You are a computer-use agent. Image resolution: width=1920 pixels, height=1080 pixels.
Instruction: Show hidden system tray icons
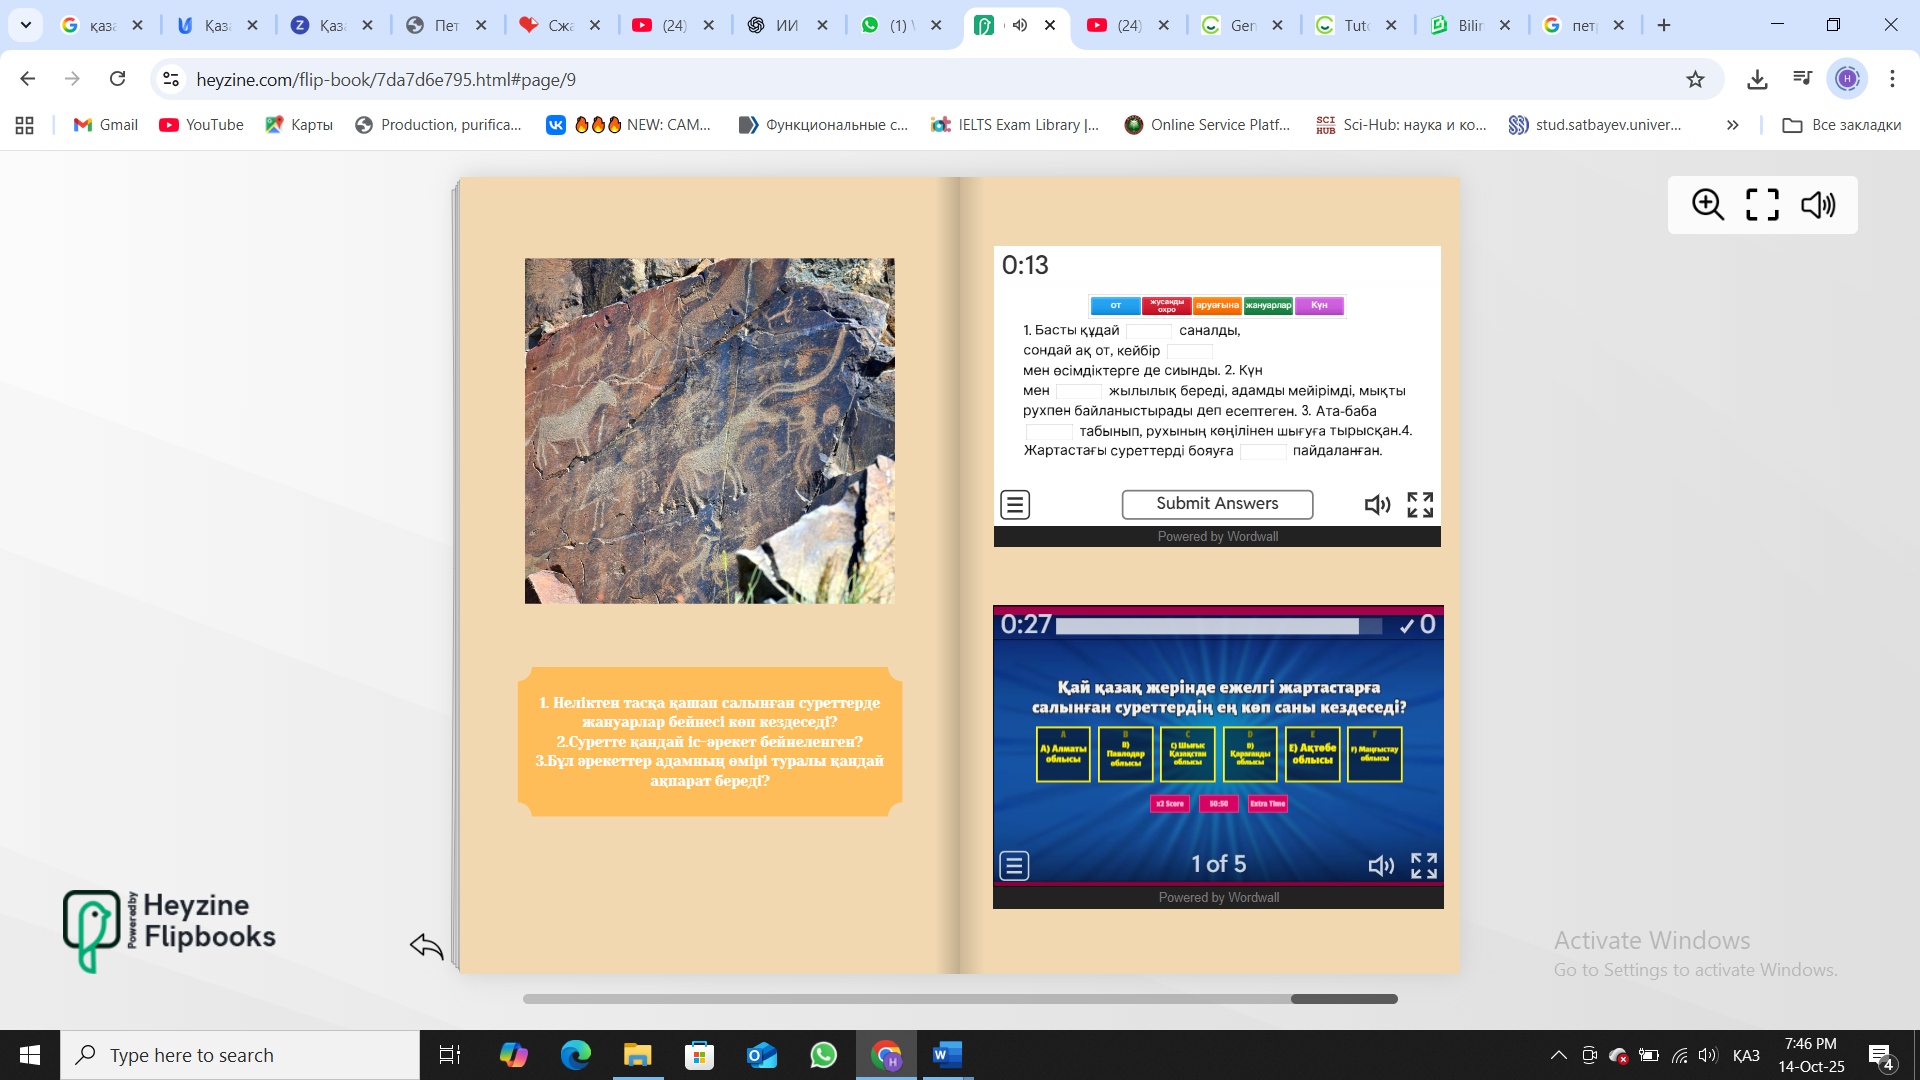[x=1558, y=1055]
